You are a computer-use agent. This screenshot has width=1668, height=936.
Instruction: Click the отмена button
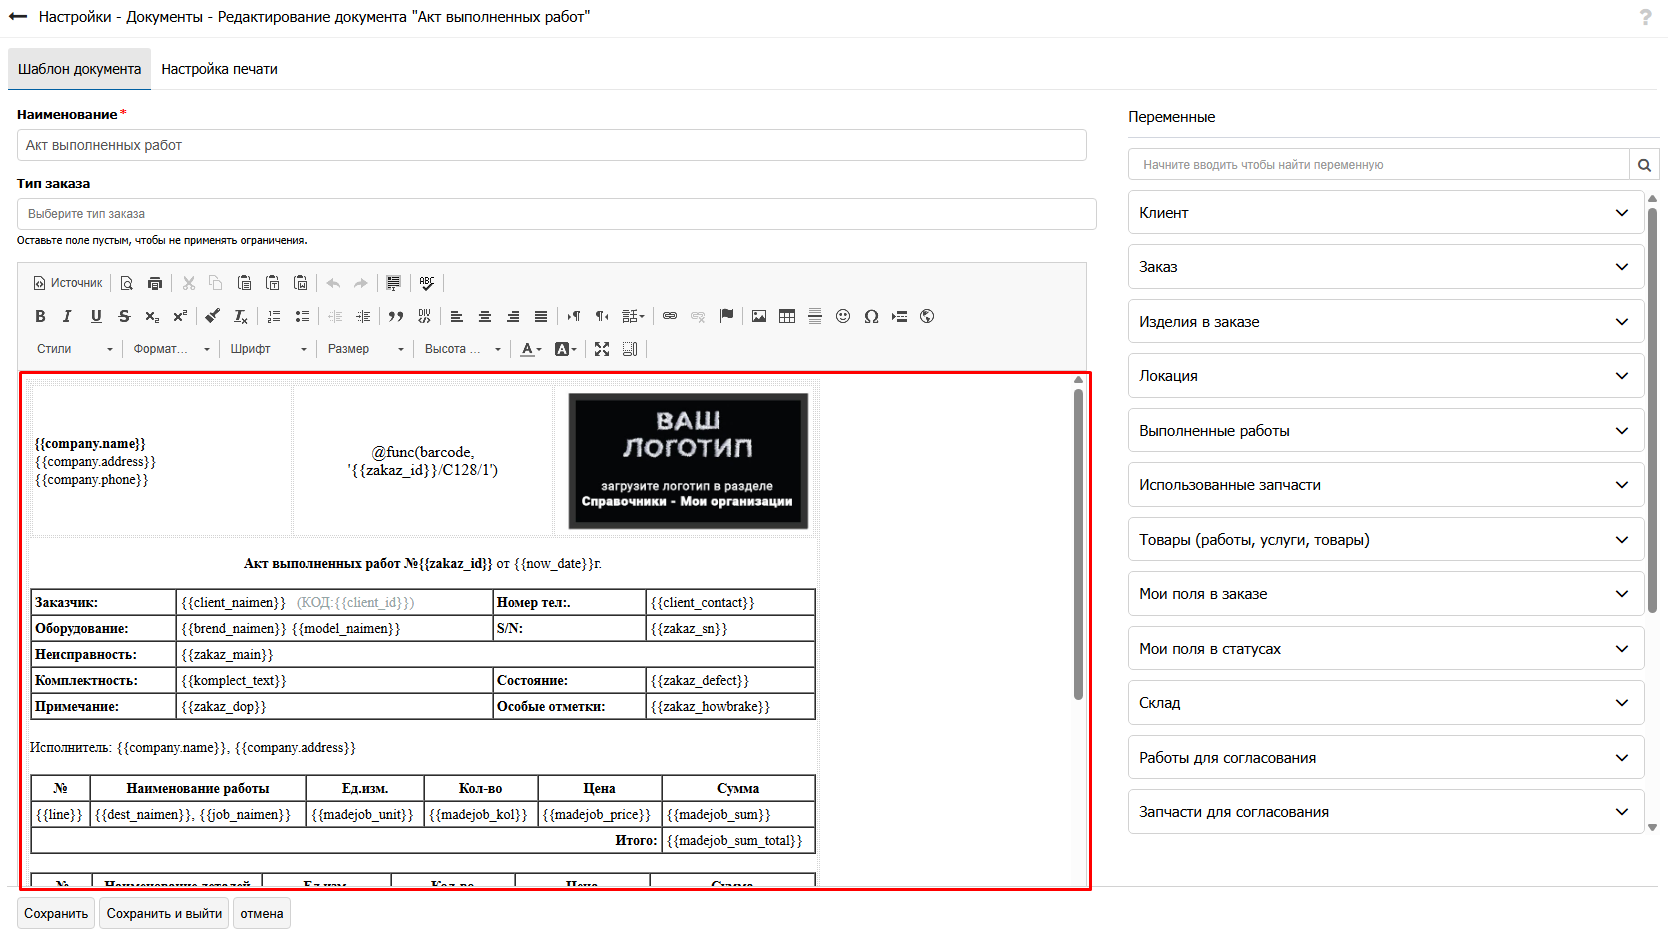click(x=262, y=913)
